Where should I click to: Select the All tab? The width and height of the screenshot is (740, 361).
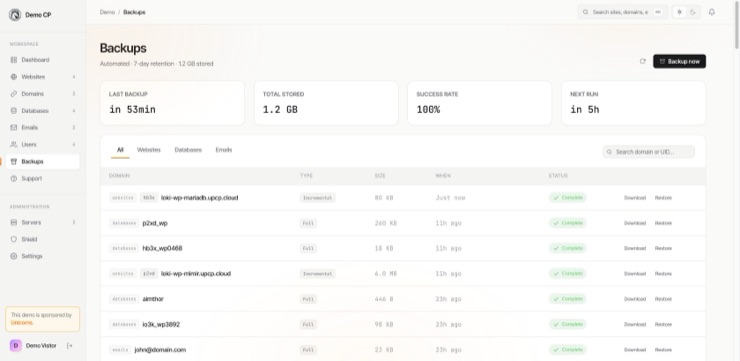(120, 150)
